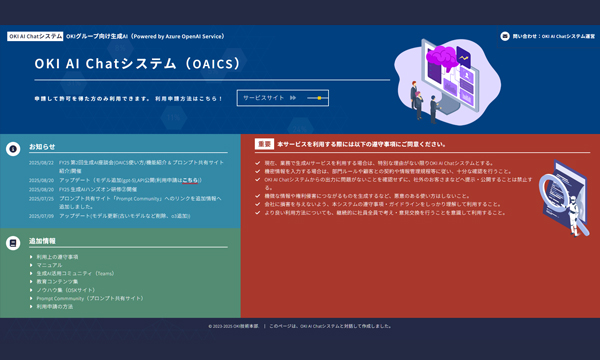Screen dimensions: 600x360
Task: Open ノウハウ集 (OSKサイト) link
Action: coord(65,290)
